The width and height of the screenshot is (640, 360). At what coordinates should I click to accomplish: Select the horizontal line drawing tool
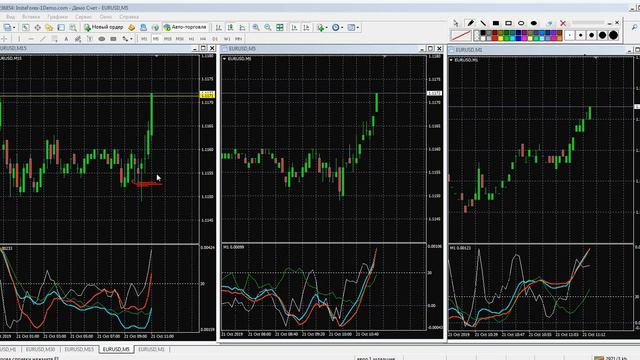tap(31, 39)
